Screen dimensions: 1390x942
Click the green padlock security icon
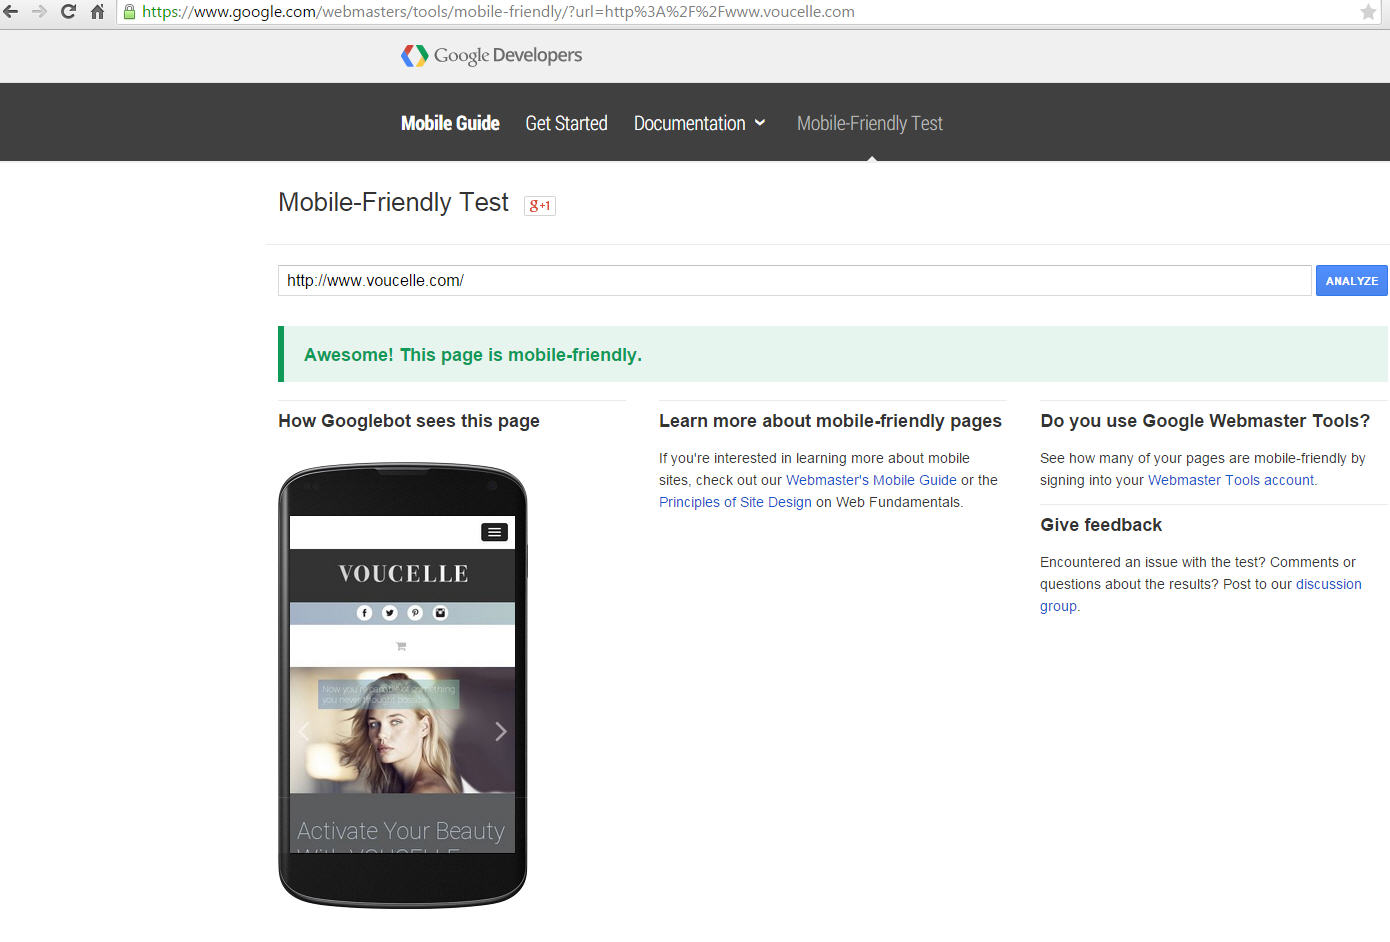129,12
